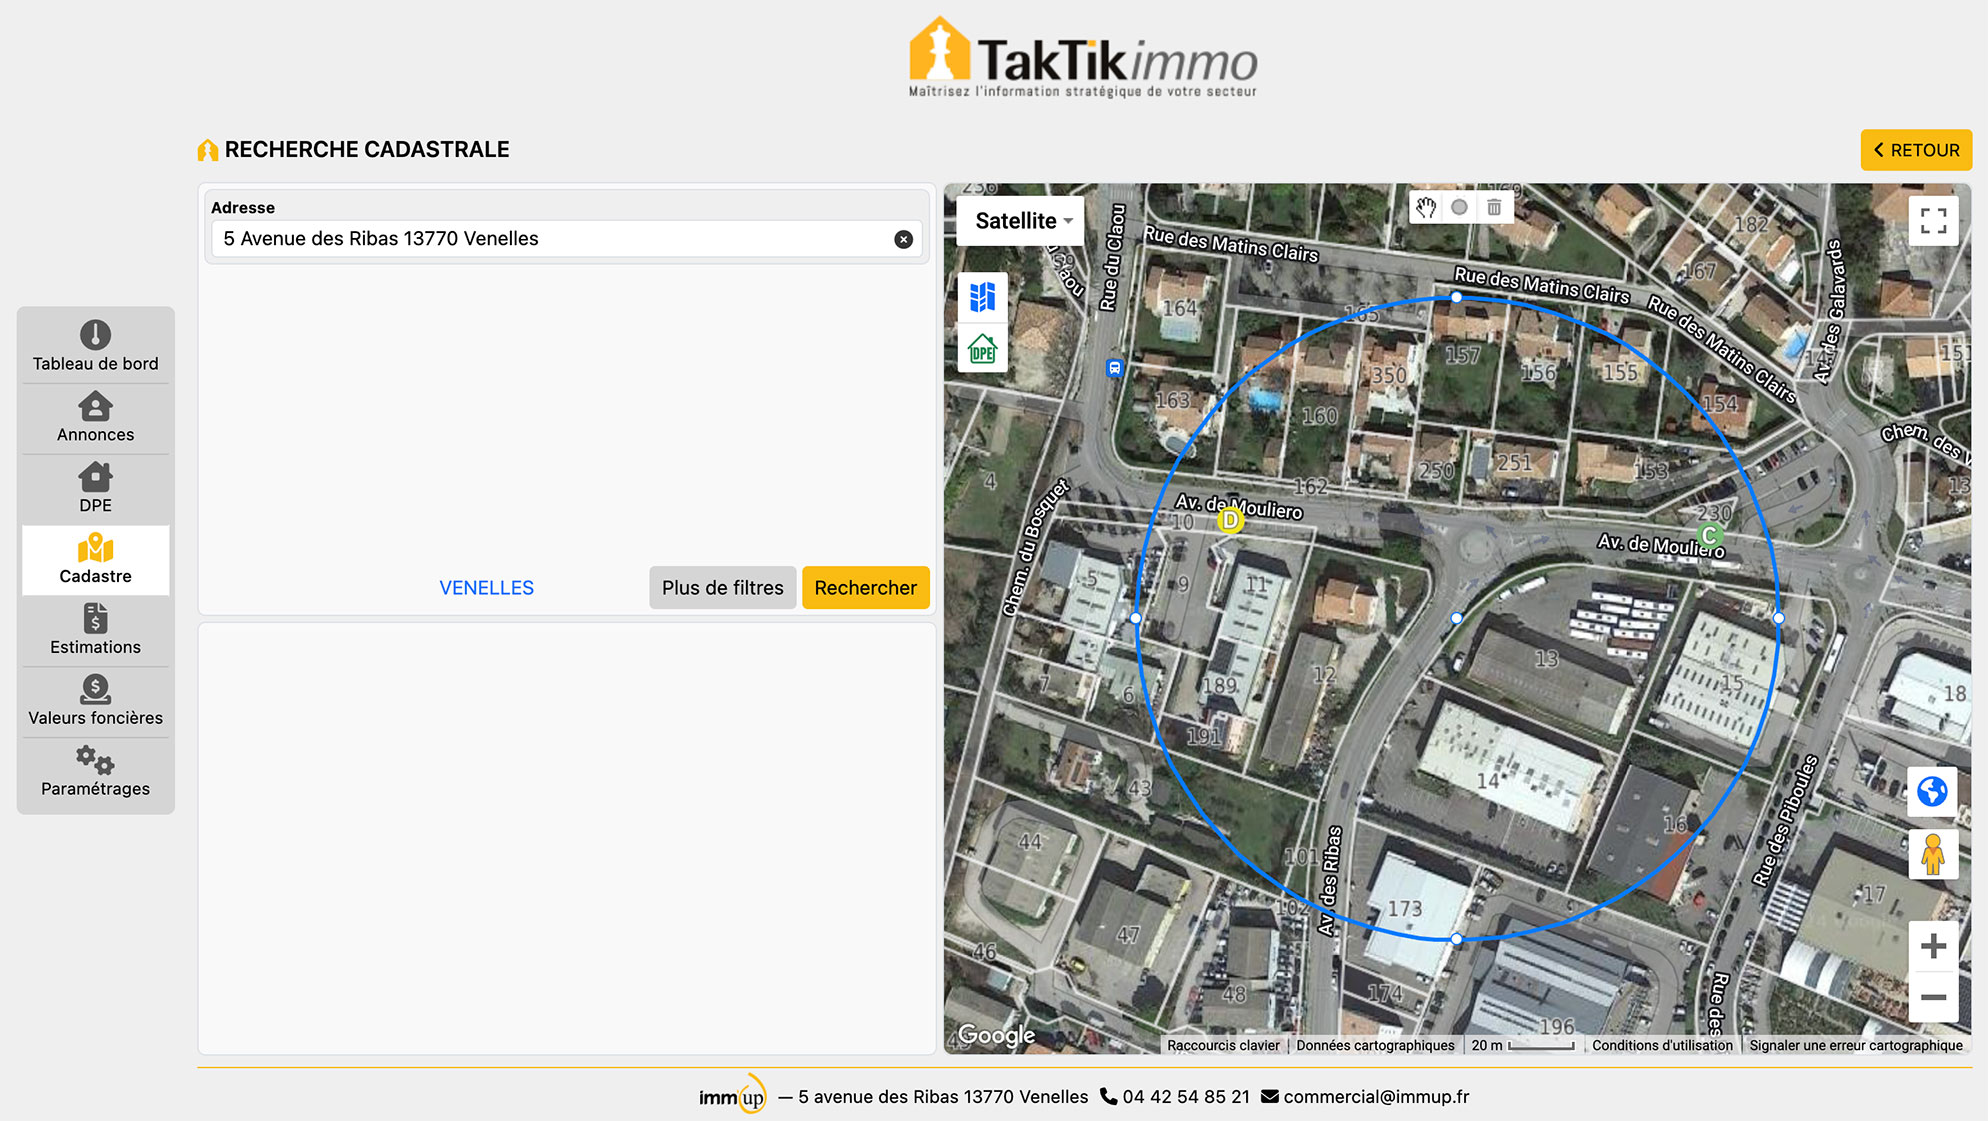Screen dimensions: 1988x1121
Task: Open Tableau de bord in sidebar
Action: pos(96,346)
